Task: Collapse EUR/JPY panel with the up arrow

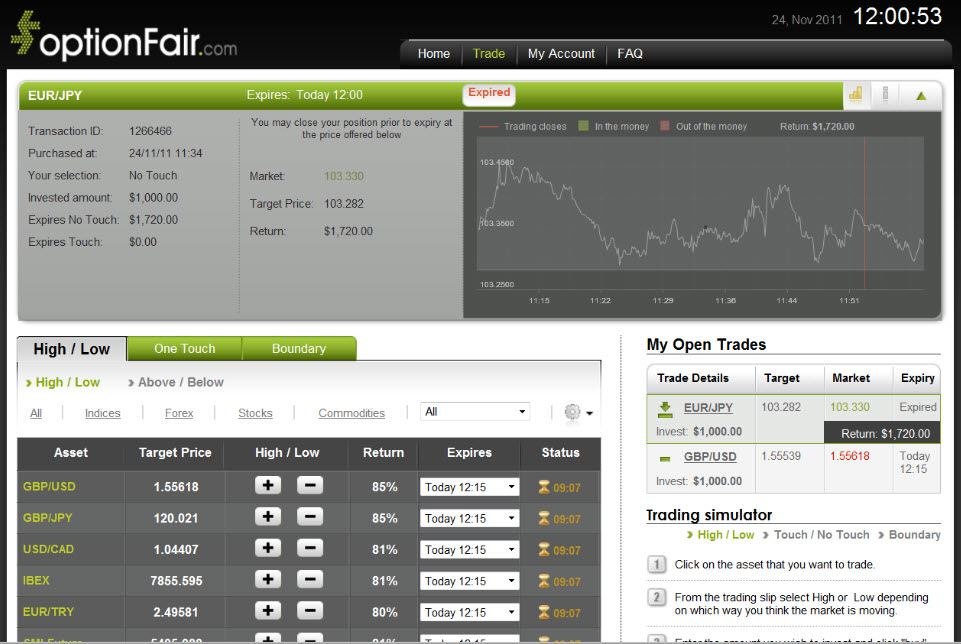Action: [921, 96]
